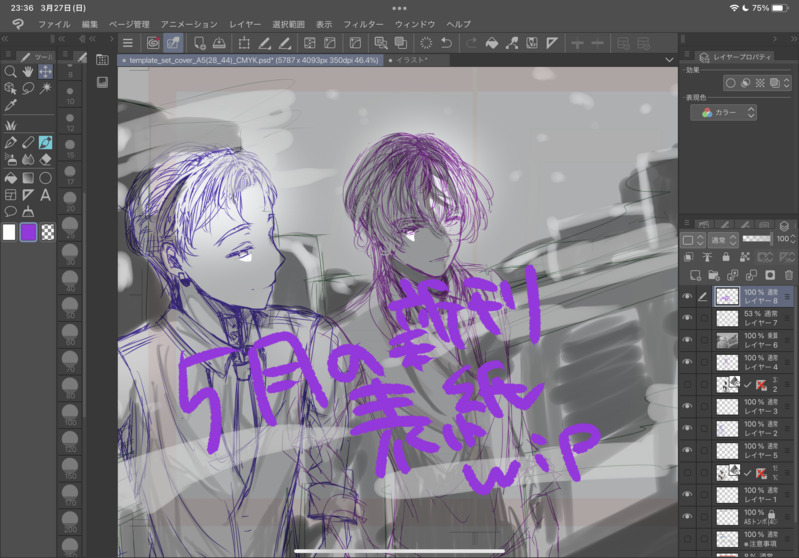
Task: Hide レイヤー 1 with eye icon
Action: 687,494
